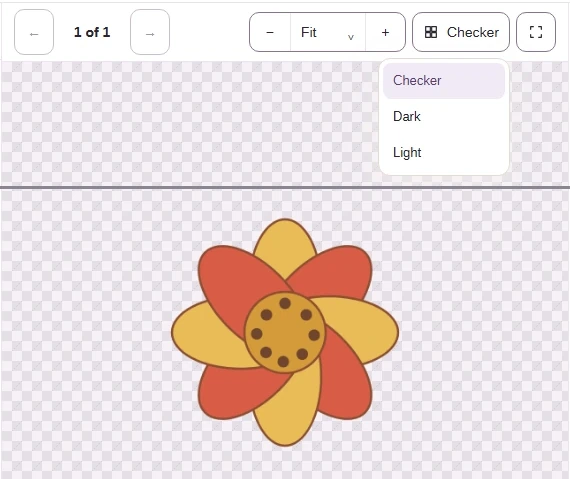Select the Checker background option
This screenshot has width=570, height=479.
pos(444,81)
